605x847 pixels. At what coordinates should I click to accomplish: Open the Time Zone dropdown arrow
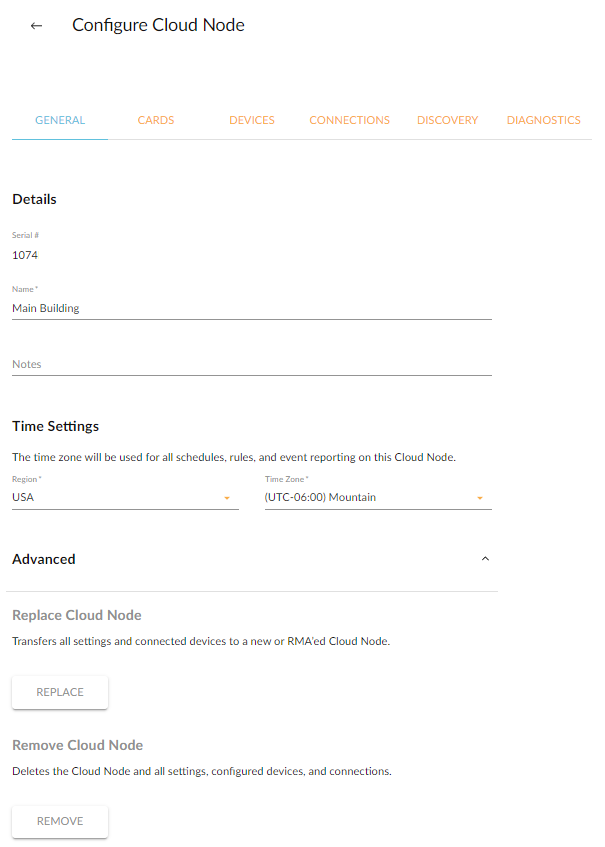[x=479, y=497]
